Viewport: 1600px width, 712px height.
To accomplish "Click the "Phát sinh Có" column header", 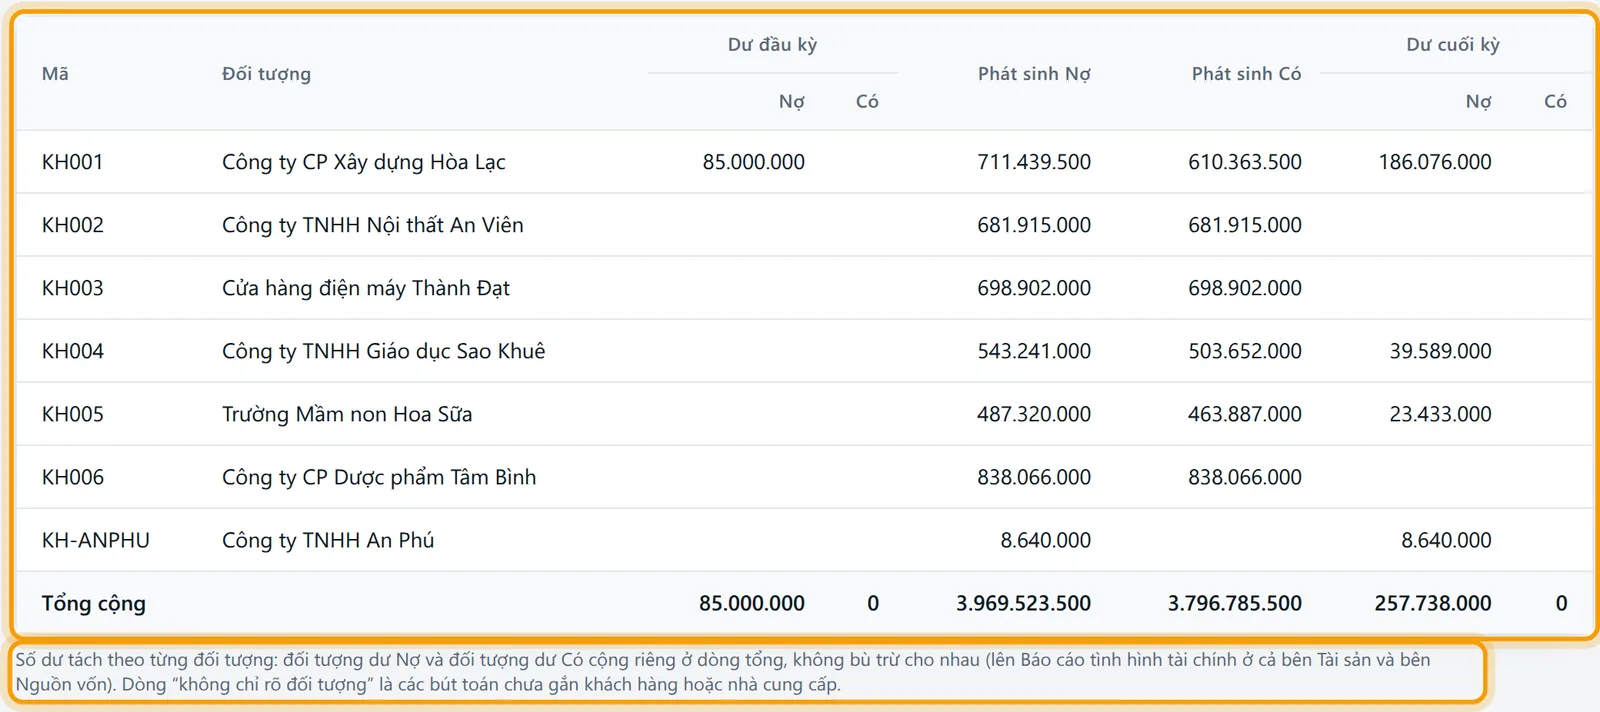I will click(1246, 73).
